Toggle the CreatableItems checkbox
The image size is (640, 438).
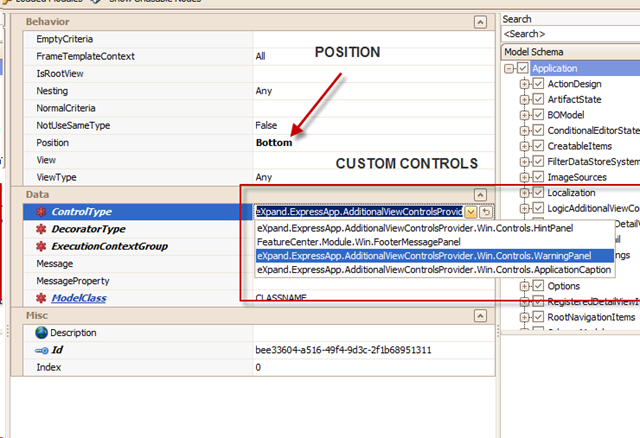(x=538, y=146)
